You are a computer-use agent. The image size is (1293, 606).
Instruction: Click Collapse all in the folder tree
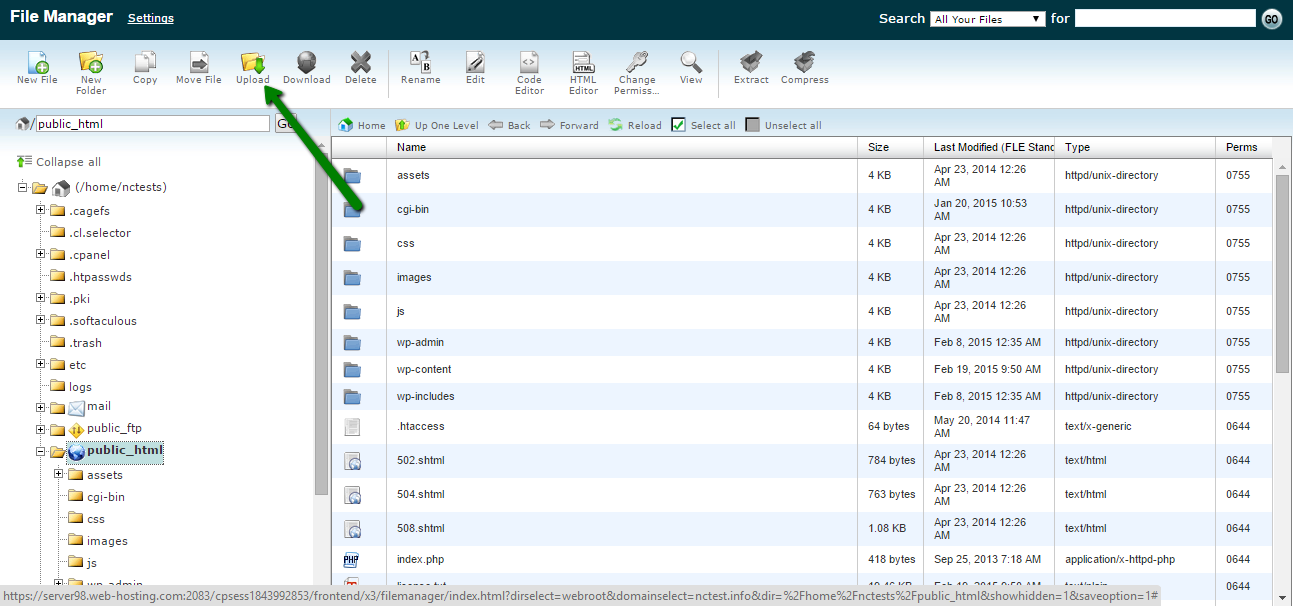pyautogui.click(x=68, y=162)
